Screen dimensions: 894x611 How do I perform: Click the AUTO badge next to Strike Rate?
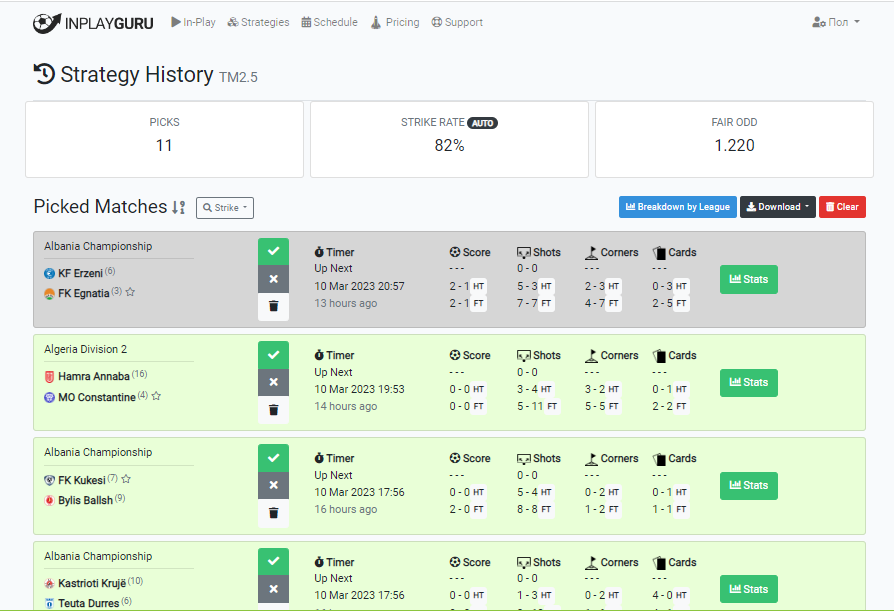point(482,123)
